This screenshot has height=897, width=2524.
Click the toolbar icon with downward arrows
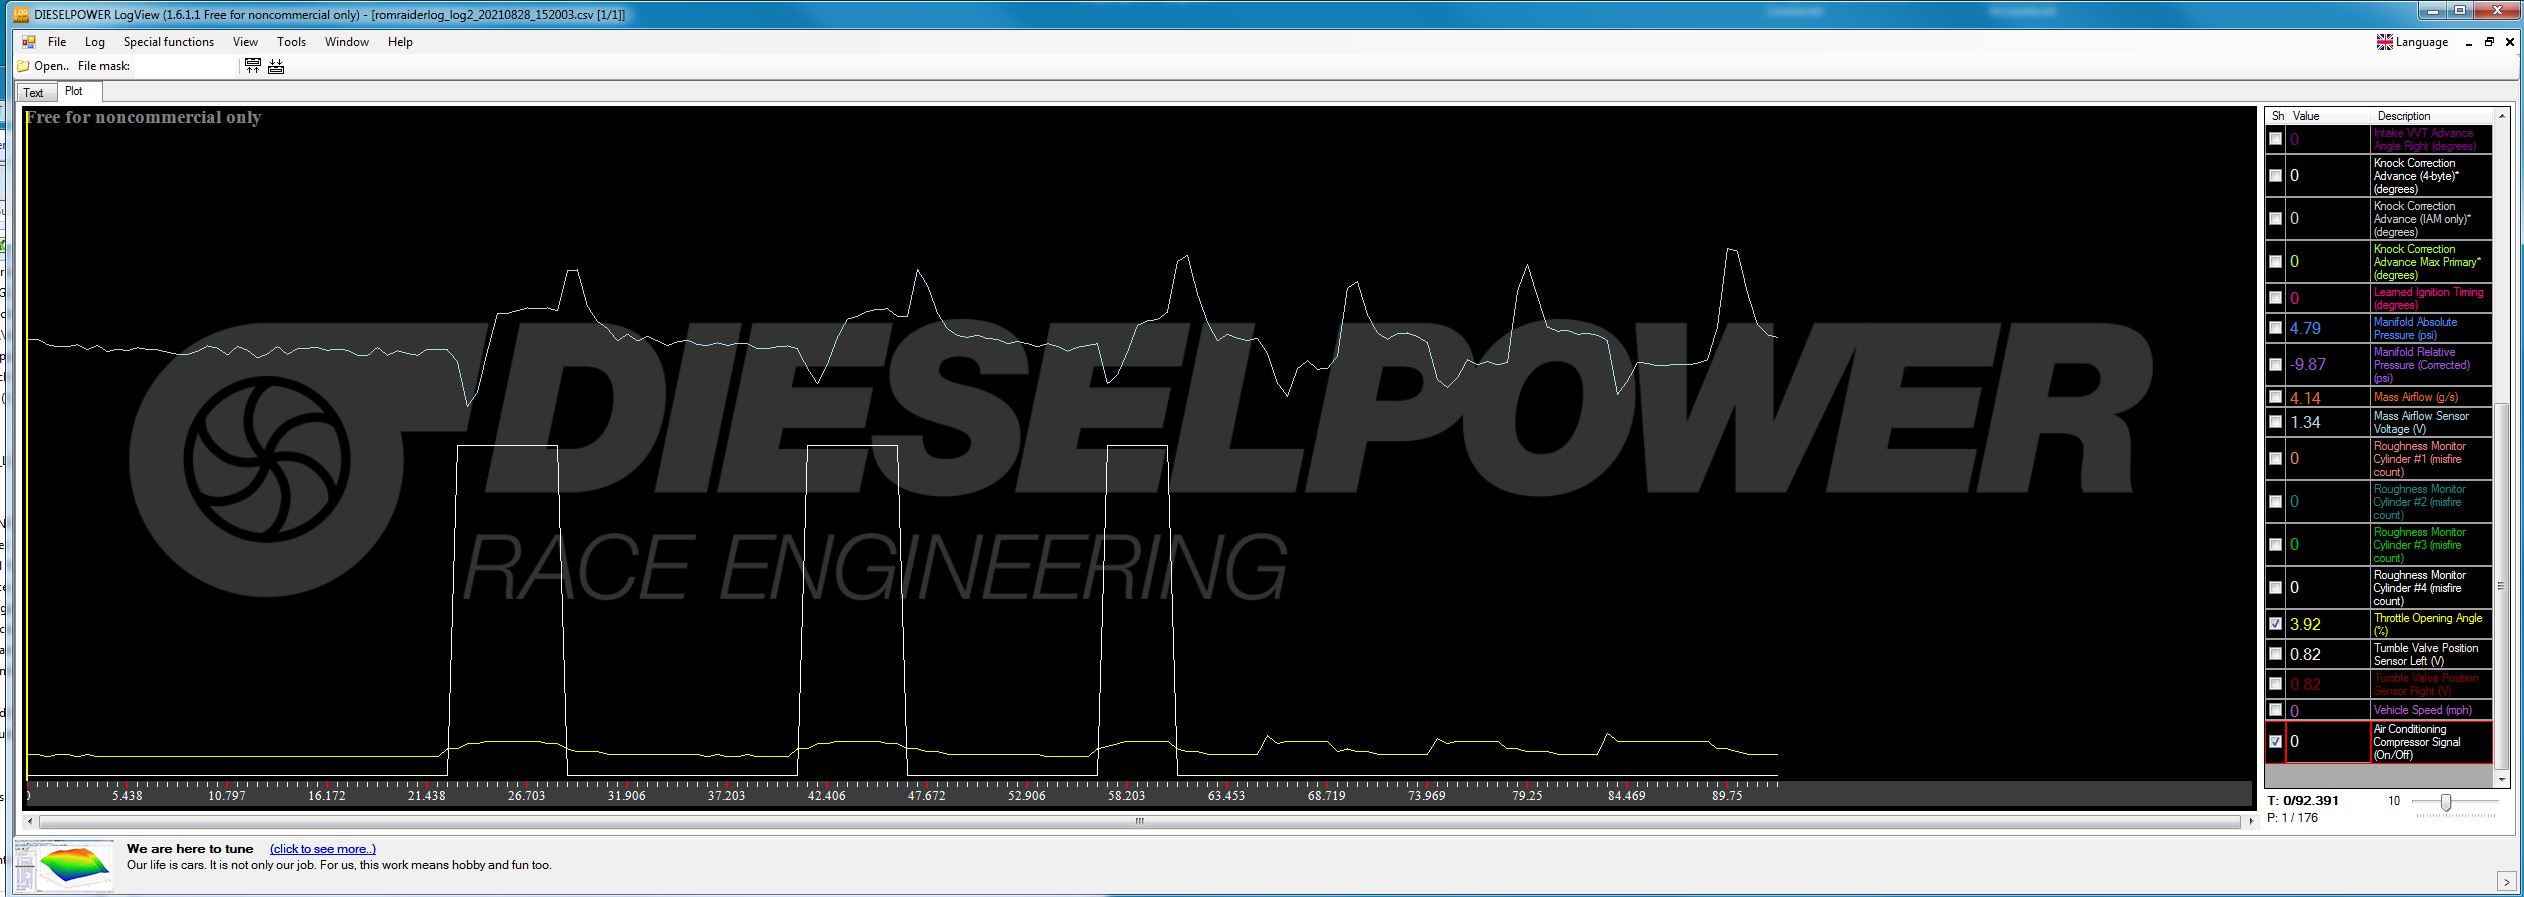[x=276, y=66]
